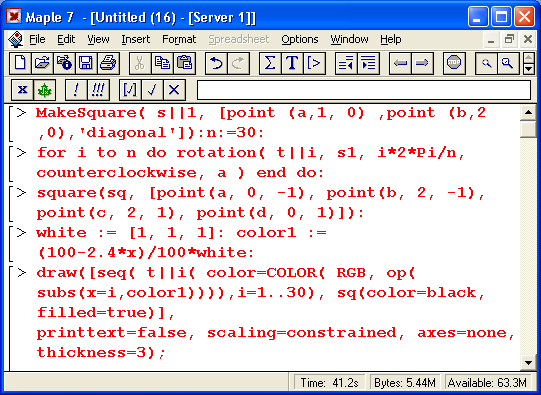Stop computation with STOP sign icon
The height and width of the screenshot is (395, 541).
point(454,63)
